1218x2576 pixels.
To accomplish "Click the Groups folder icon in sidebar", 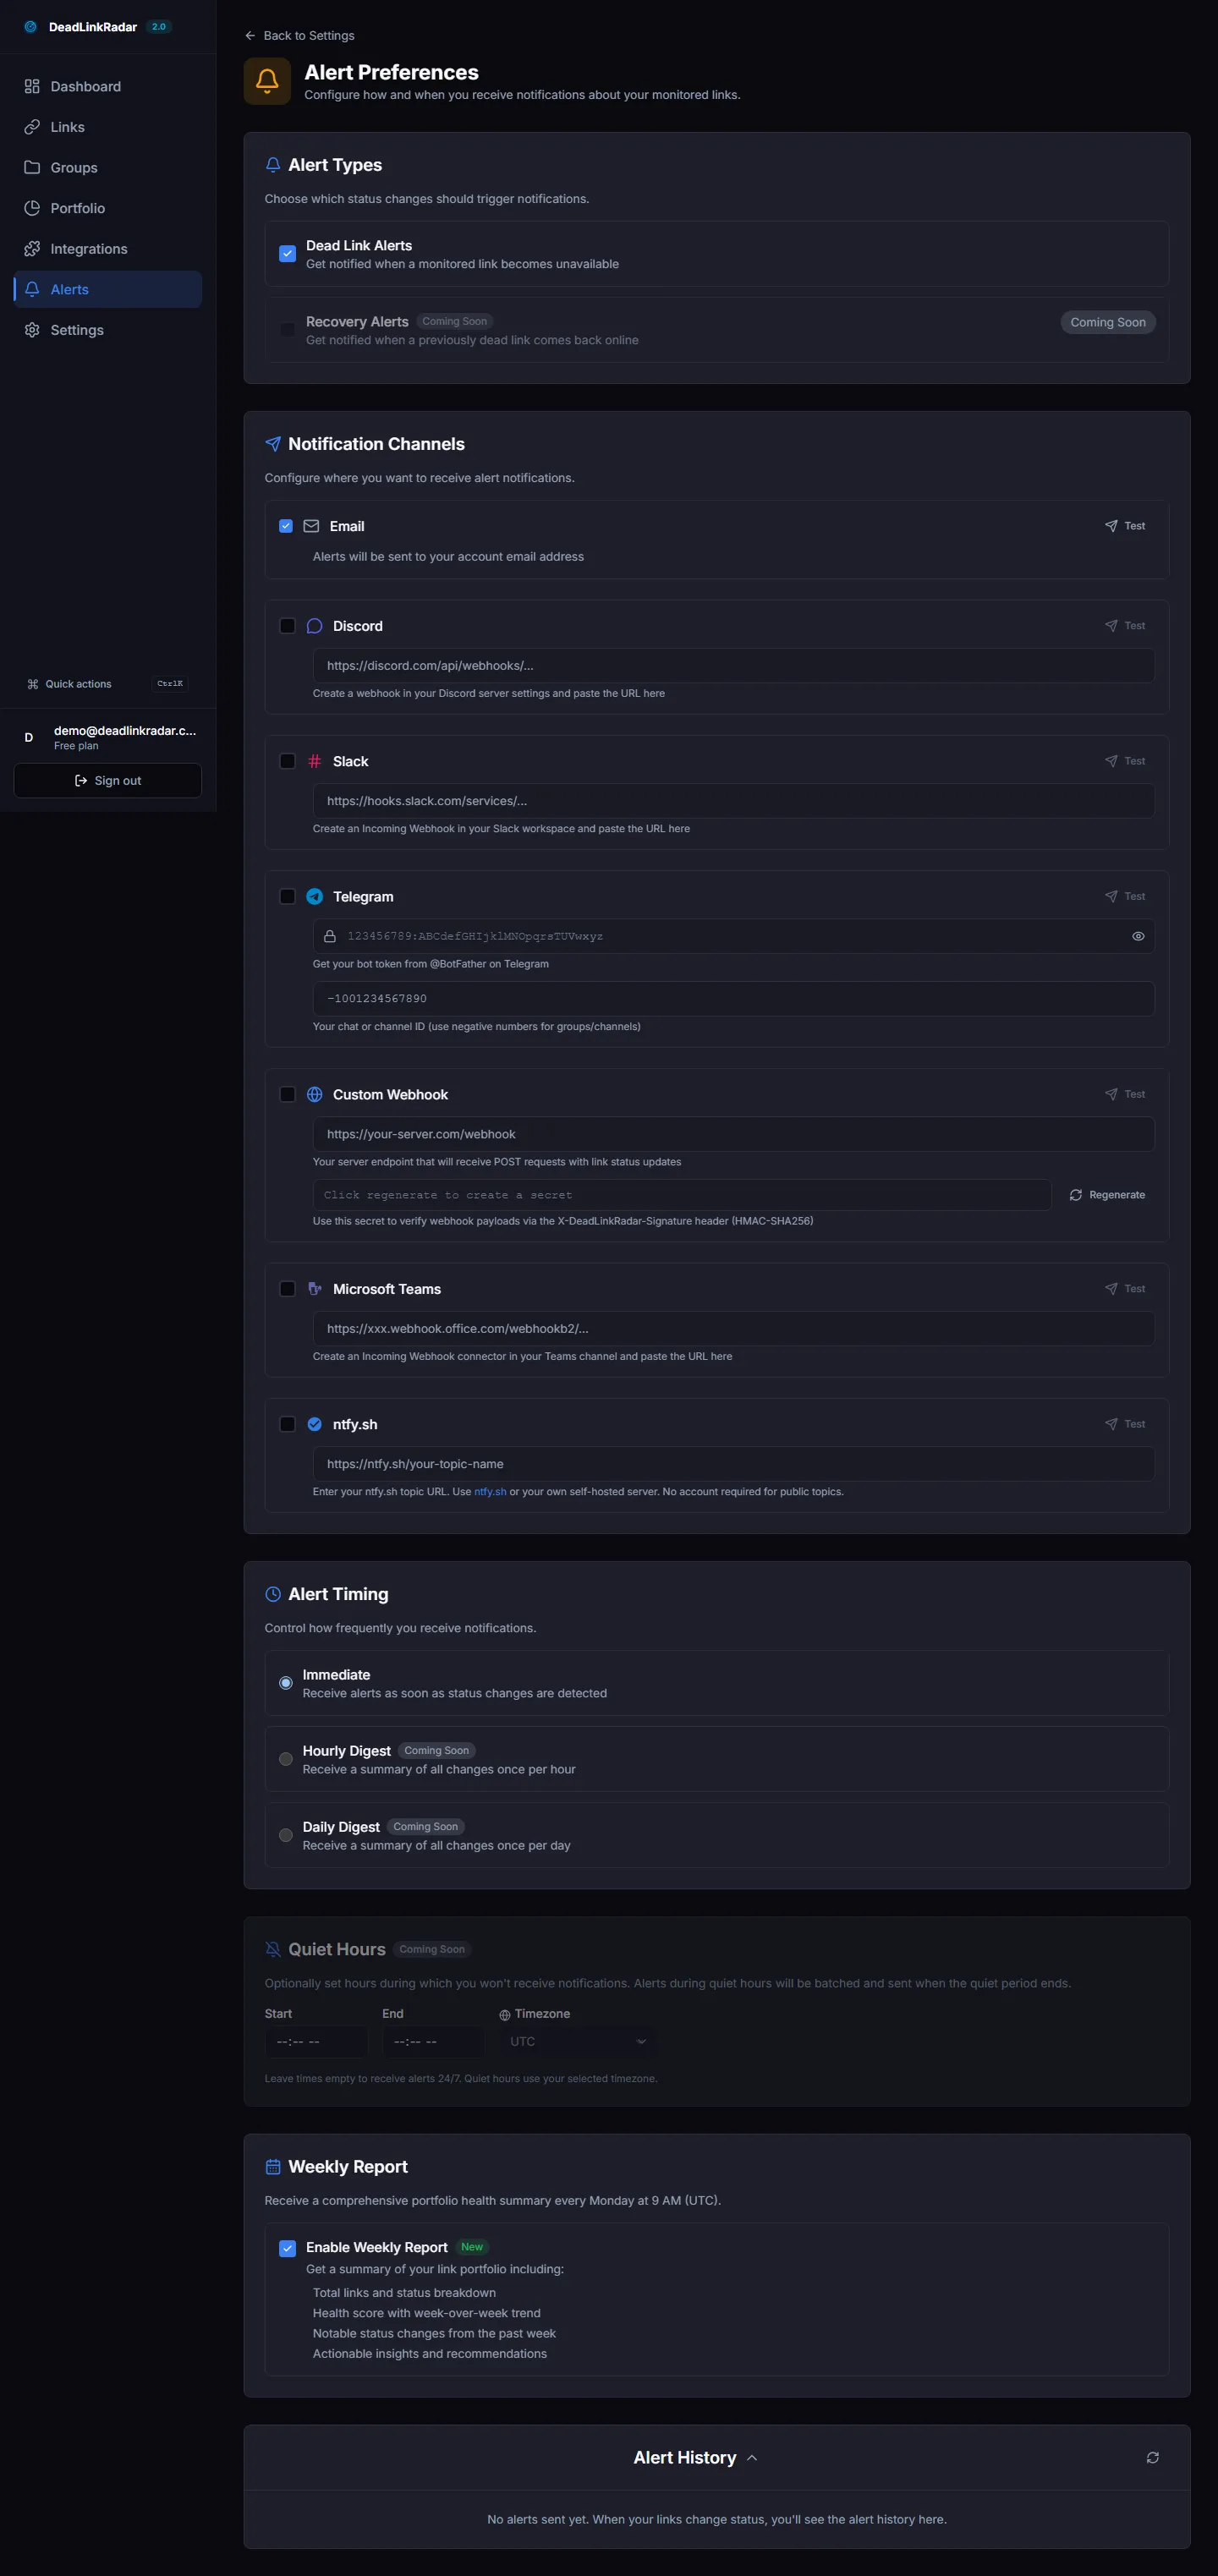I will click(x=32, y=168).
